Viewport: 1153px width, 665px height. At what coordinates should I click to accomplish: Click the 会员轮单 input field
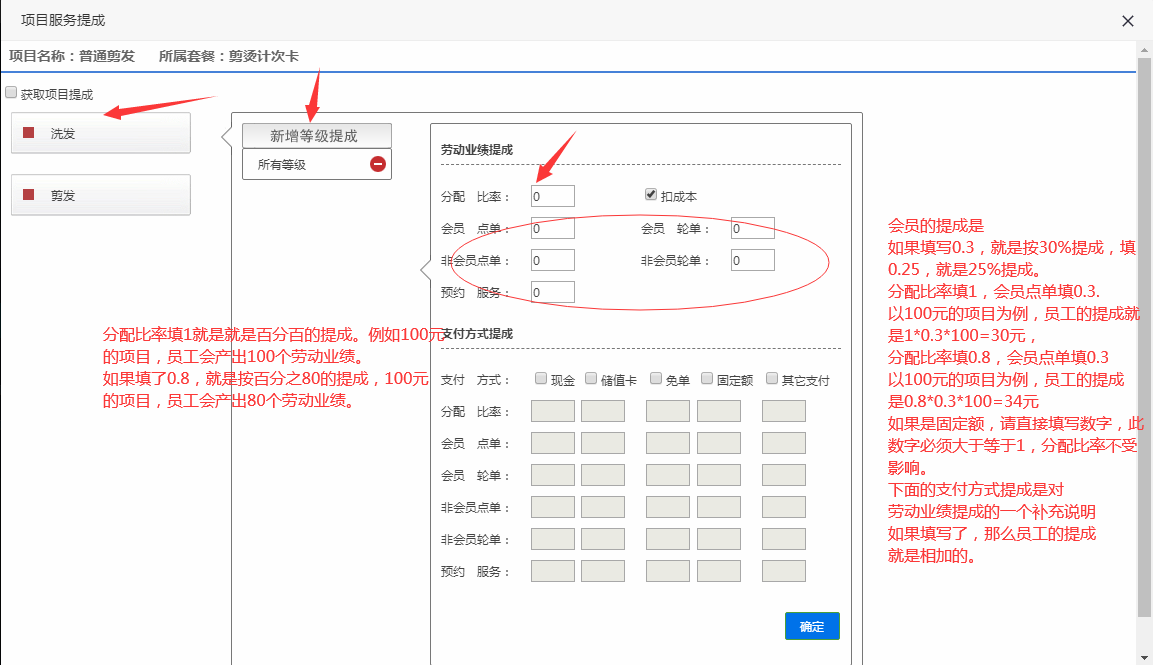pos(752,229)
